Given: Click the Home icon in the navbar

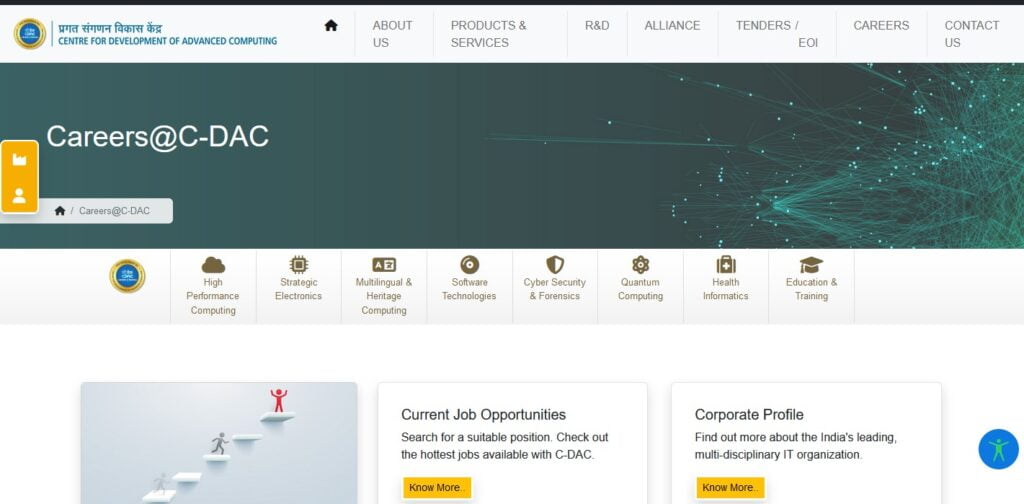Looking at the screenshot, I should coord(331,25).
